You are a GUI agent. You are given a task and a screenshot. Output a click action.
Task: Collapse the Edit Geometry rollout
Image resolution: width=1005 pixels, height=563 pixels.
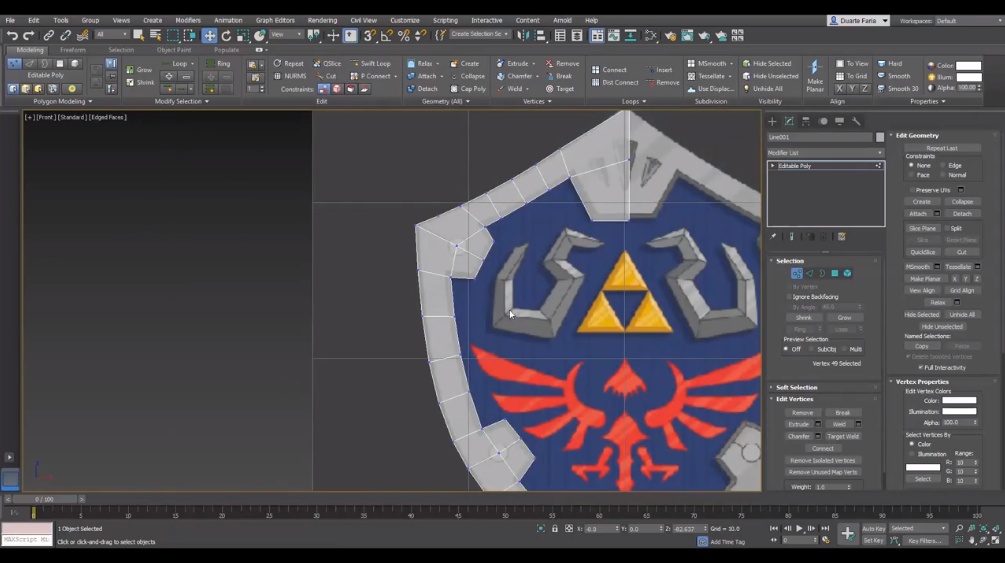[x=917, y=135]
